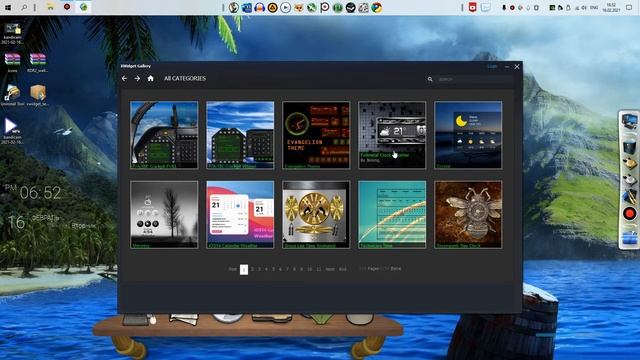Image resolution: width=640 pixels, height=360 pixels.
Task: Open File Explorer from taskbar
Action: click(50, 7)
